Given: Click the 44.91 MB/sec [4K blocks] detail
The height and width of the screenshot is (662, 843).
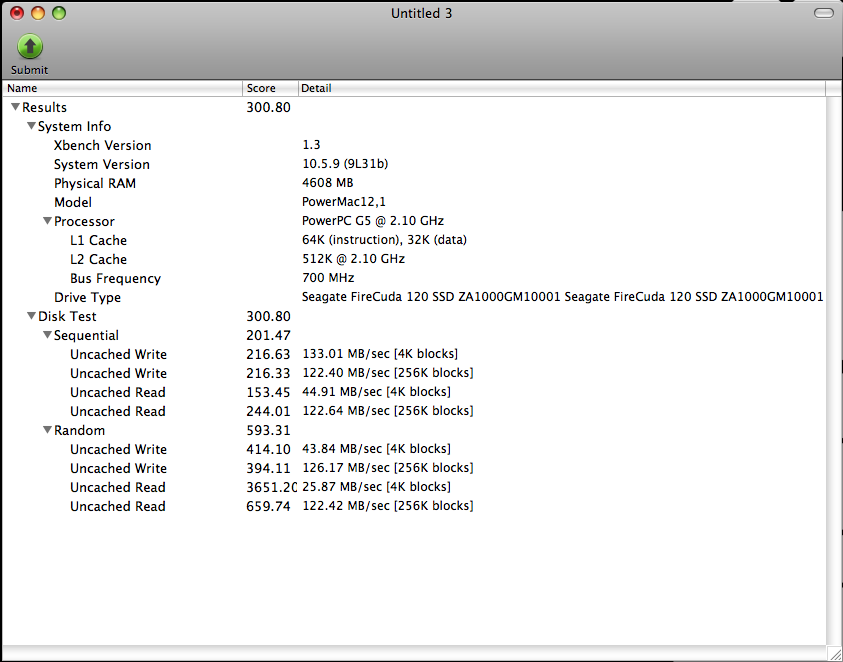Looking at the screenshot, I should click(x=376, y=392).
